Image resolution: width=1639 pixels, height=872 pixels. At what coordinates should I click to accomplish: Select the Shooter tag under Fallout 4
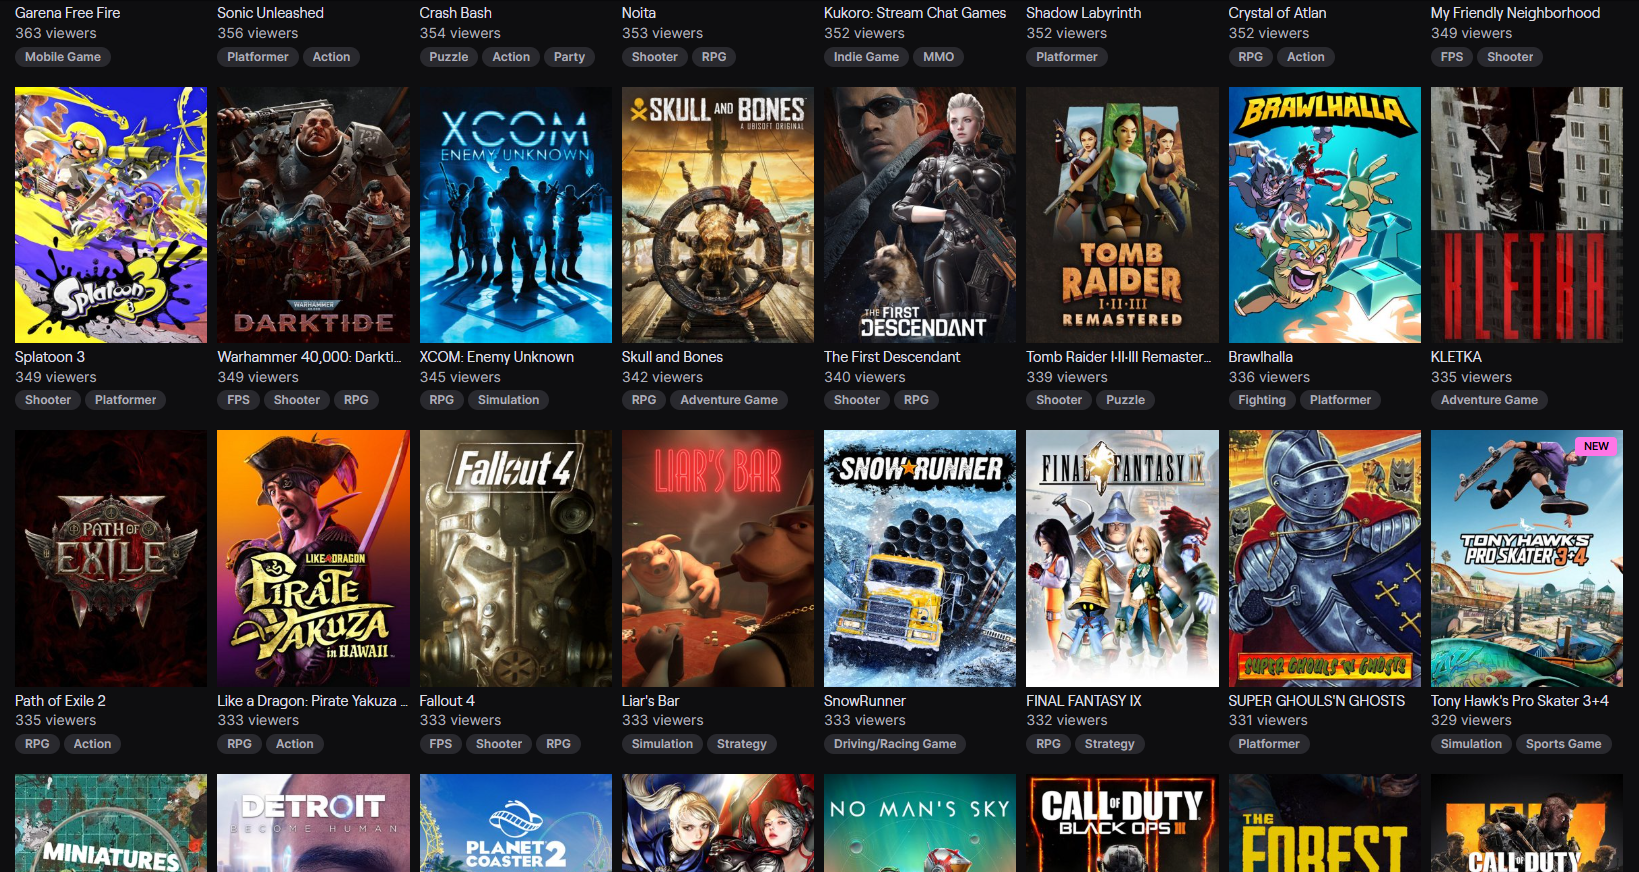(x=499, y=744)
